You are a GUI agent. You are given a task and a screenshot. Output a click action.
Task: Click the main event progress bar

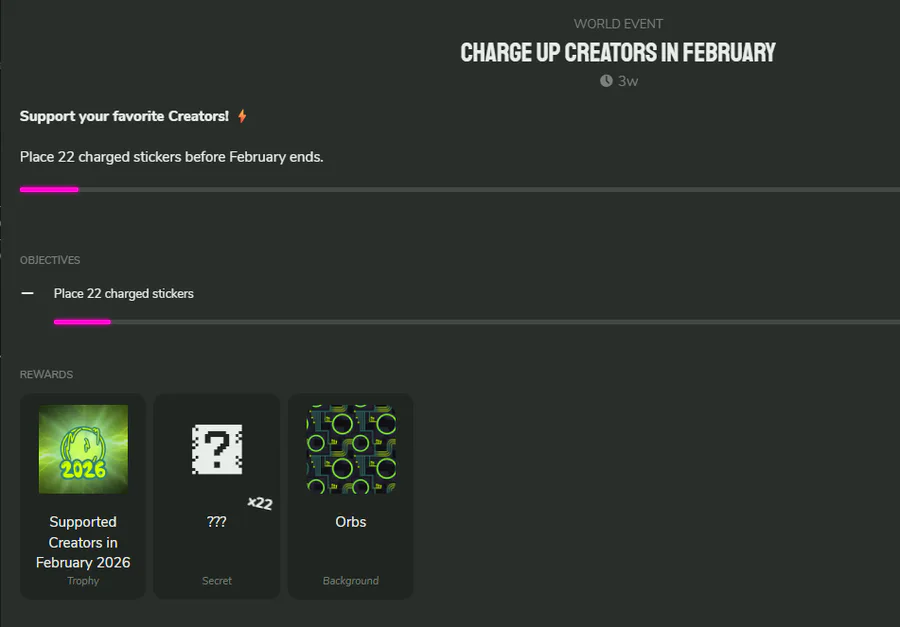point(460,189)
